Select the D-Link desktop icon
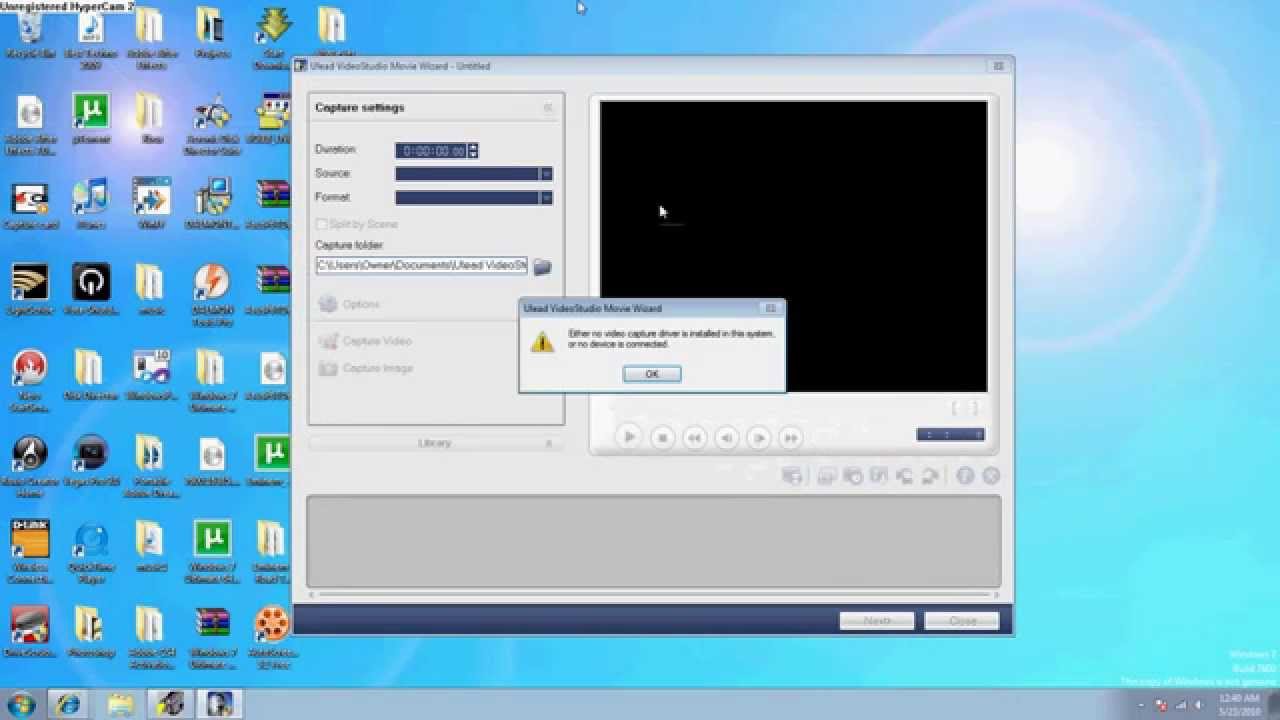 (x=30, y=551)
